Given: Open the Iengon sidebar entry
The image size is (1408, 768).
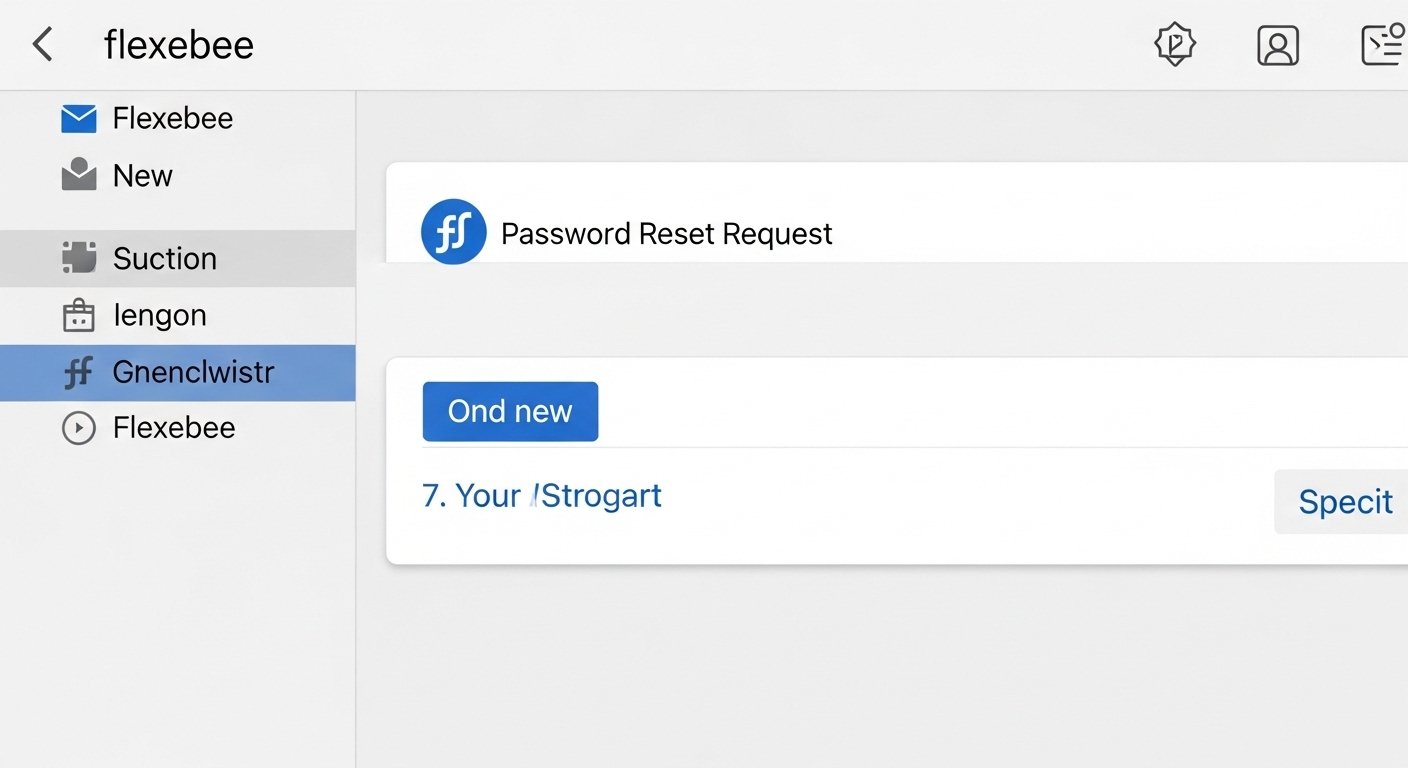Looking at the screenshot, I should coord(160,316).
